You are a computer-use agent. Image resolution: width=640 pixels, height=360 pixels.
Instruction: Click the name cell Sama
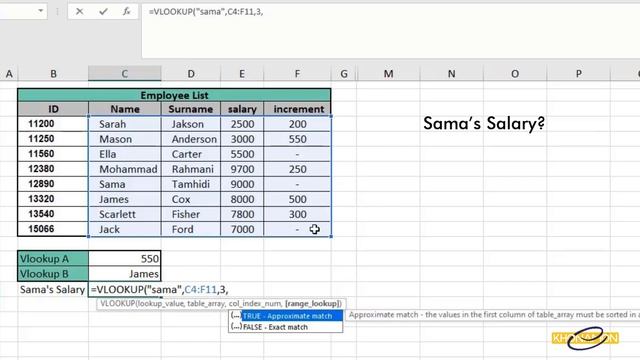(x=124, y=184)
